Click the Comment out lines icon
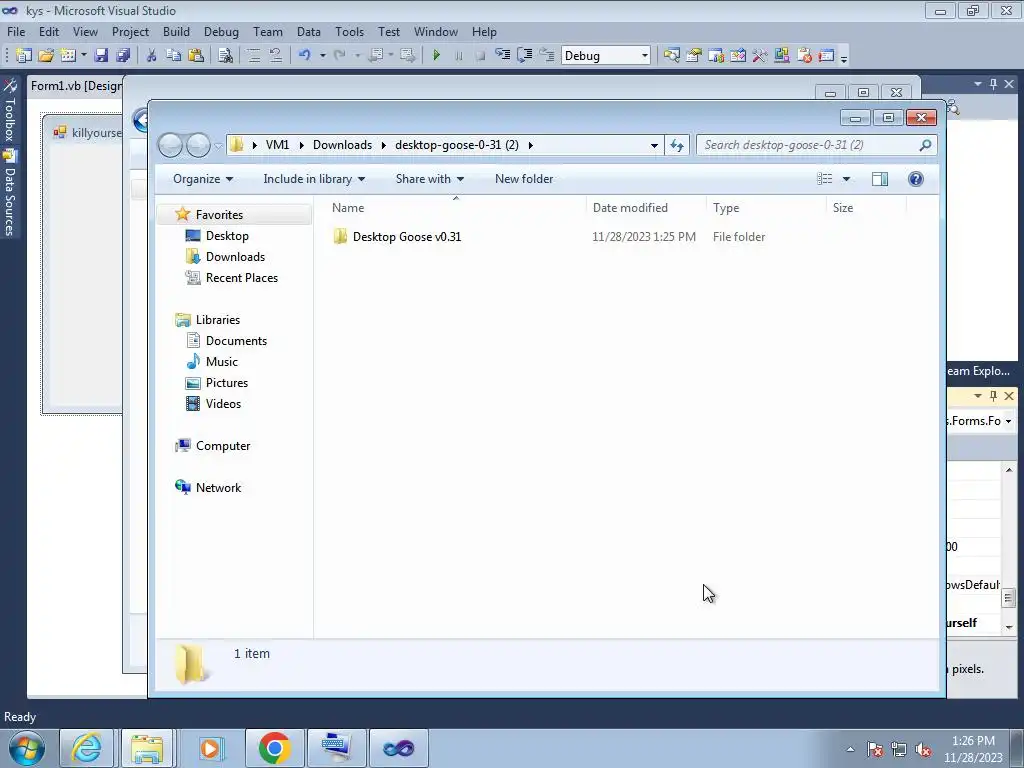 pos(254,56)
